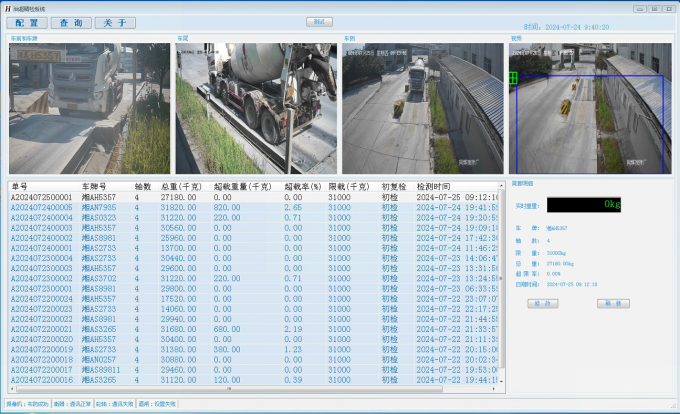Open the cement mixer side camera image
680x414 pixels.
click(255, 108)
